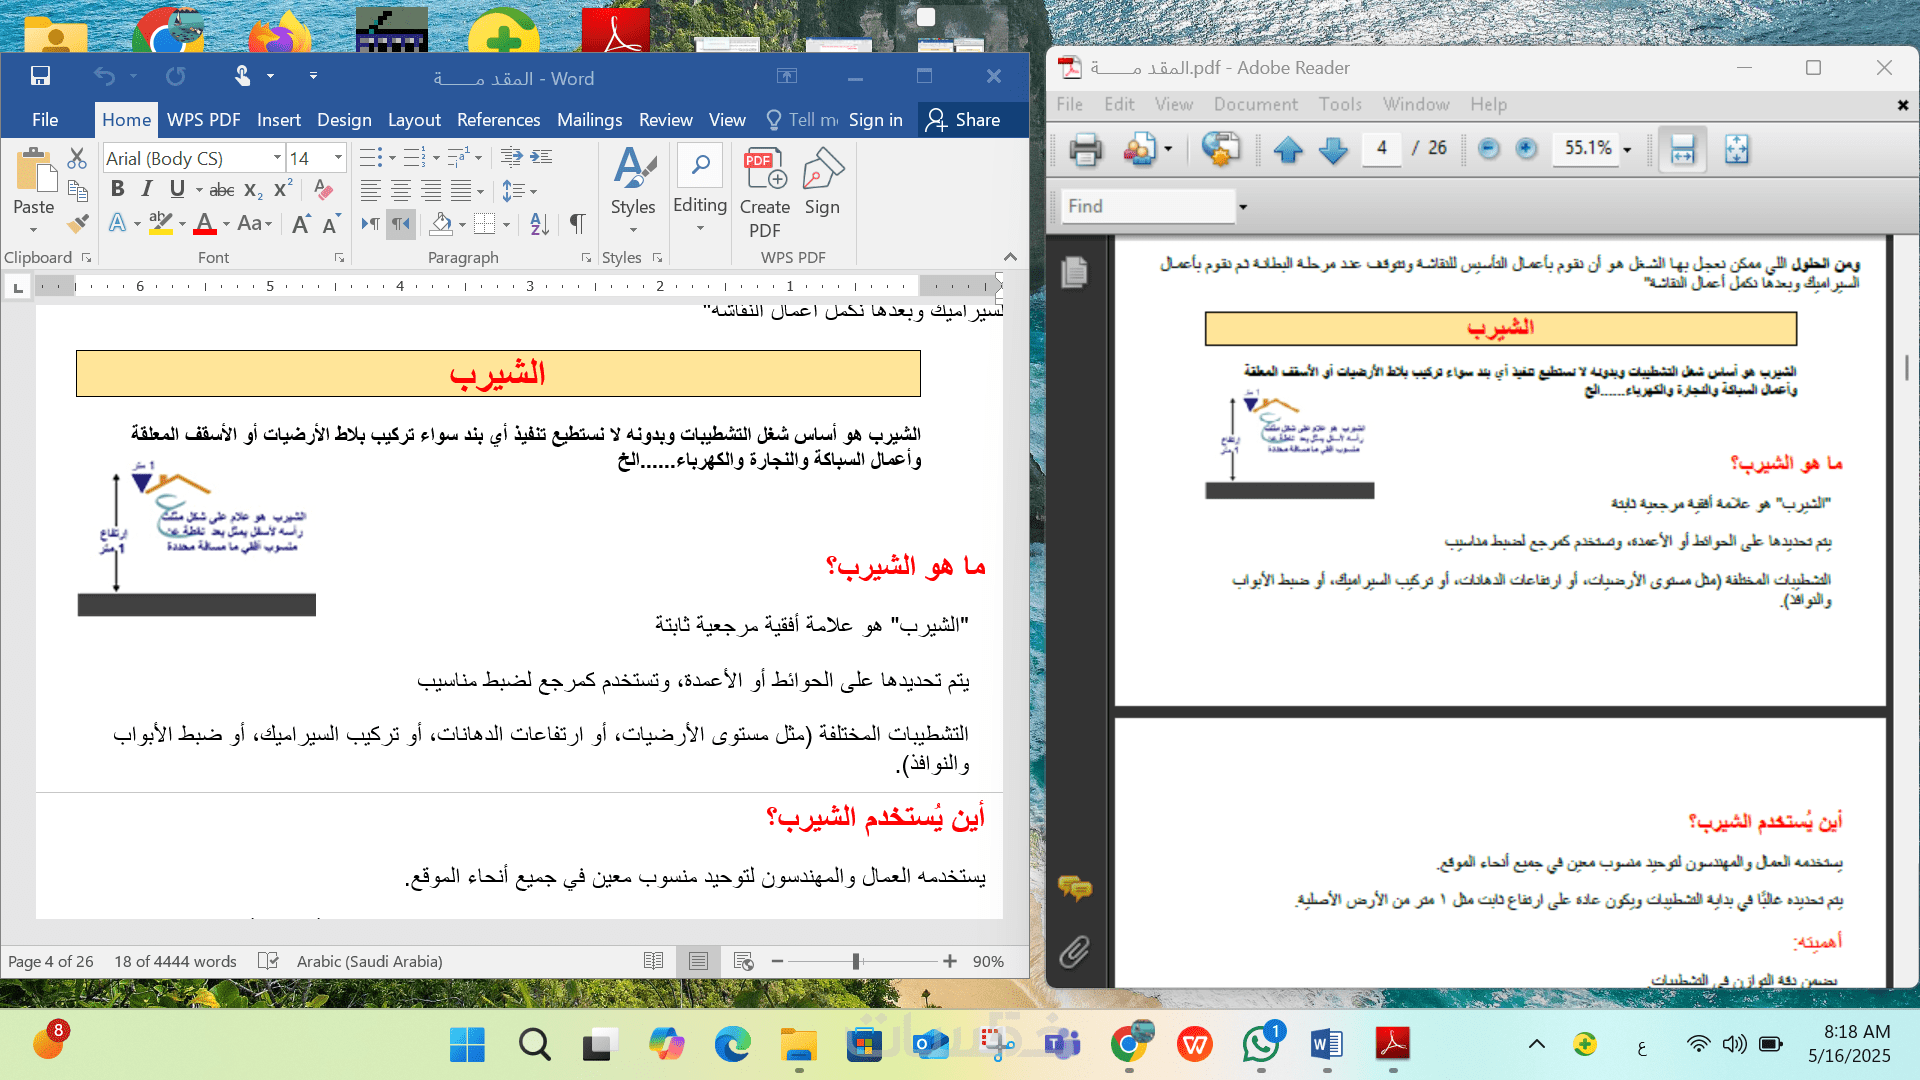The width and height of the screenshot is (1920, 1080).
Task: Click the Format Painter brush icon
Action: (77, 223)
